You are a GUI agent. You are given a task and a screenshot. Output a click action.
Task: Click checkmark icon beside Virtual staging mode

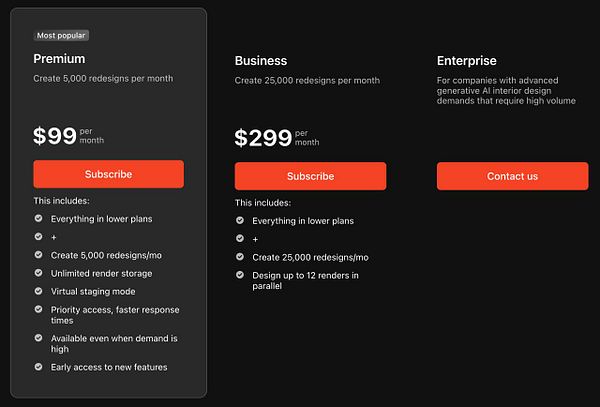point(39,292)
